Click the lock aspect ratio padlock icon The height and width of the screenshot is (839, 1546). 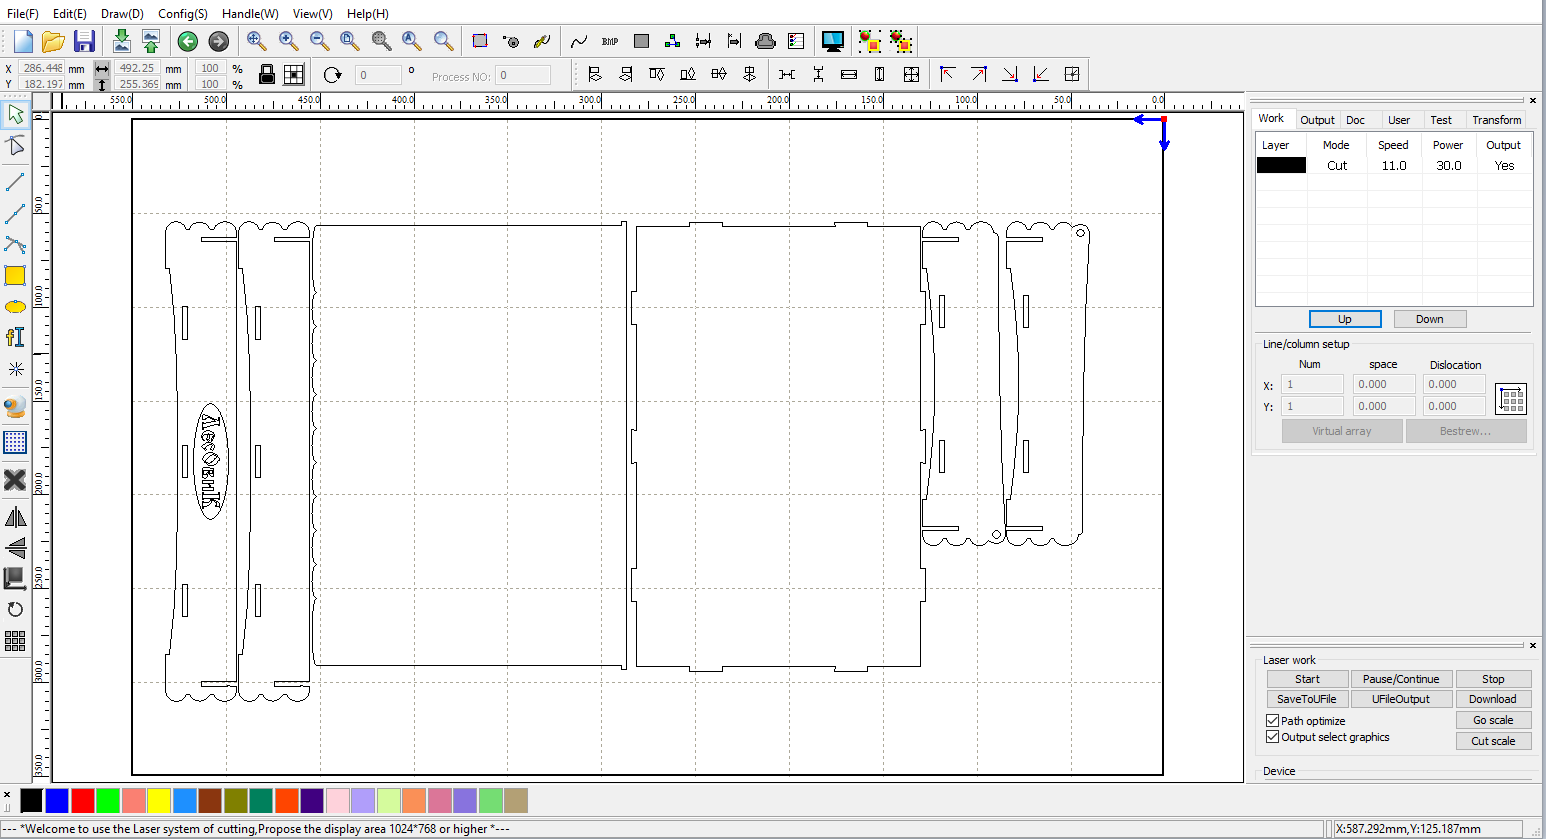click(267, 74)
